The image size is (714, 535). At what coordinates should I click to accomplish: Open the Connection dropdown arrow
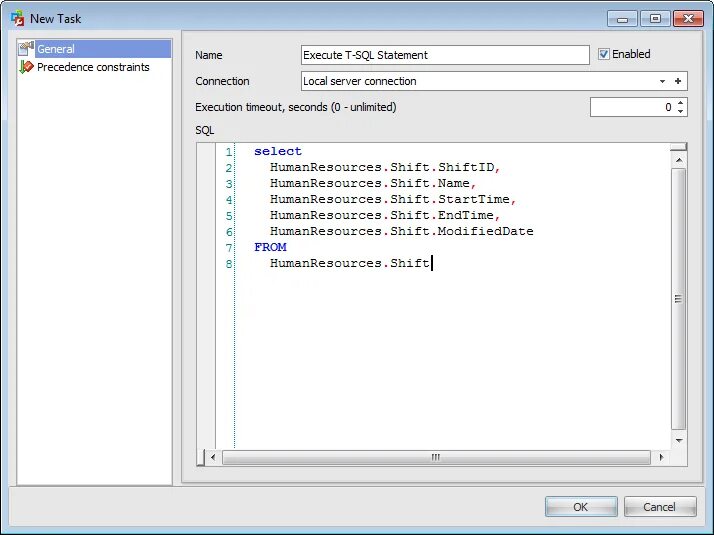click(x=662, y=82)
